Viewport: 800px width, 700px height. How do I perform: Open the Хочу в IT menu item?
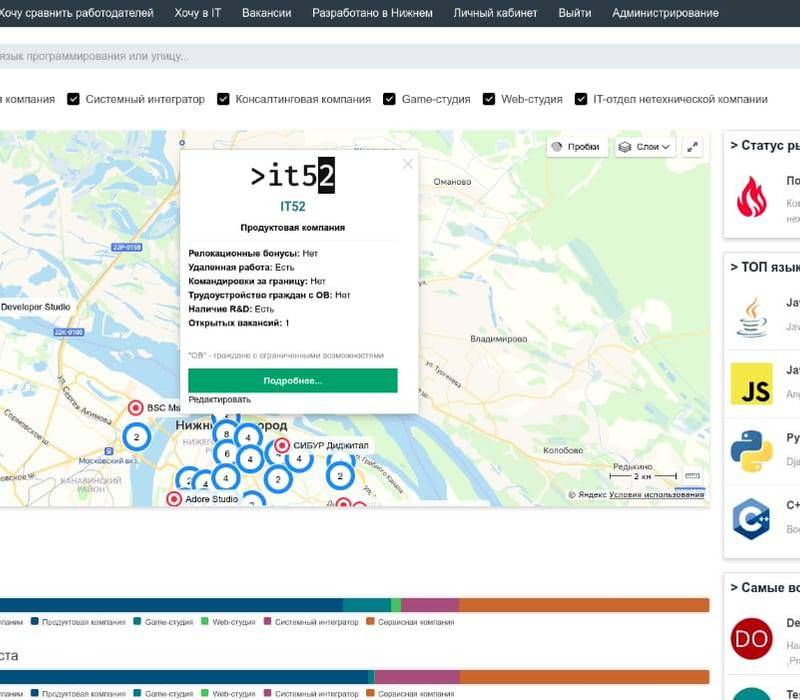coord(197,13)
